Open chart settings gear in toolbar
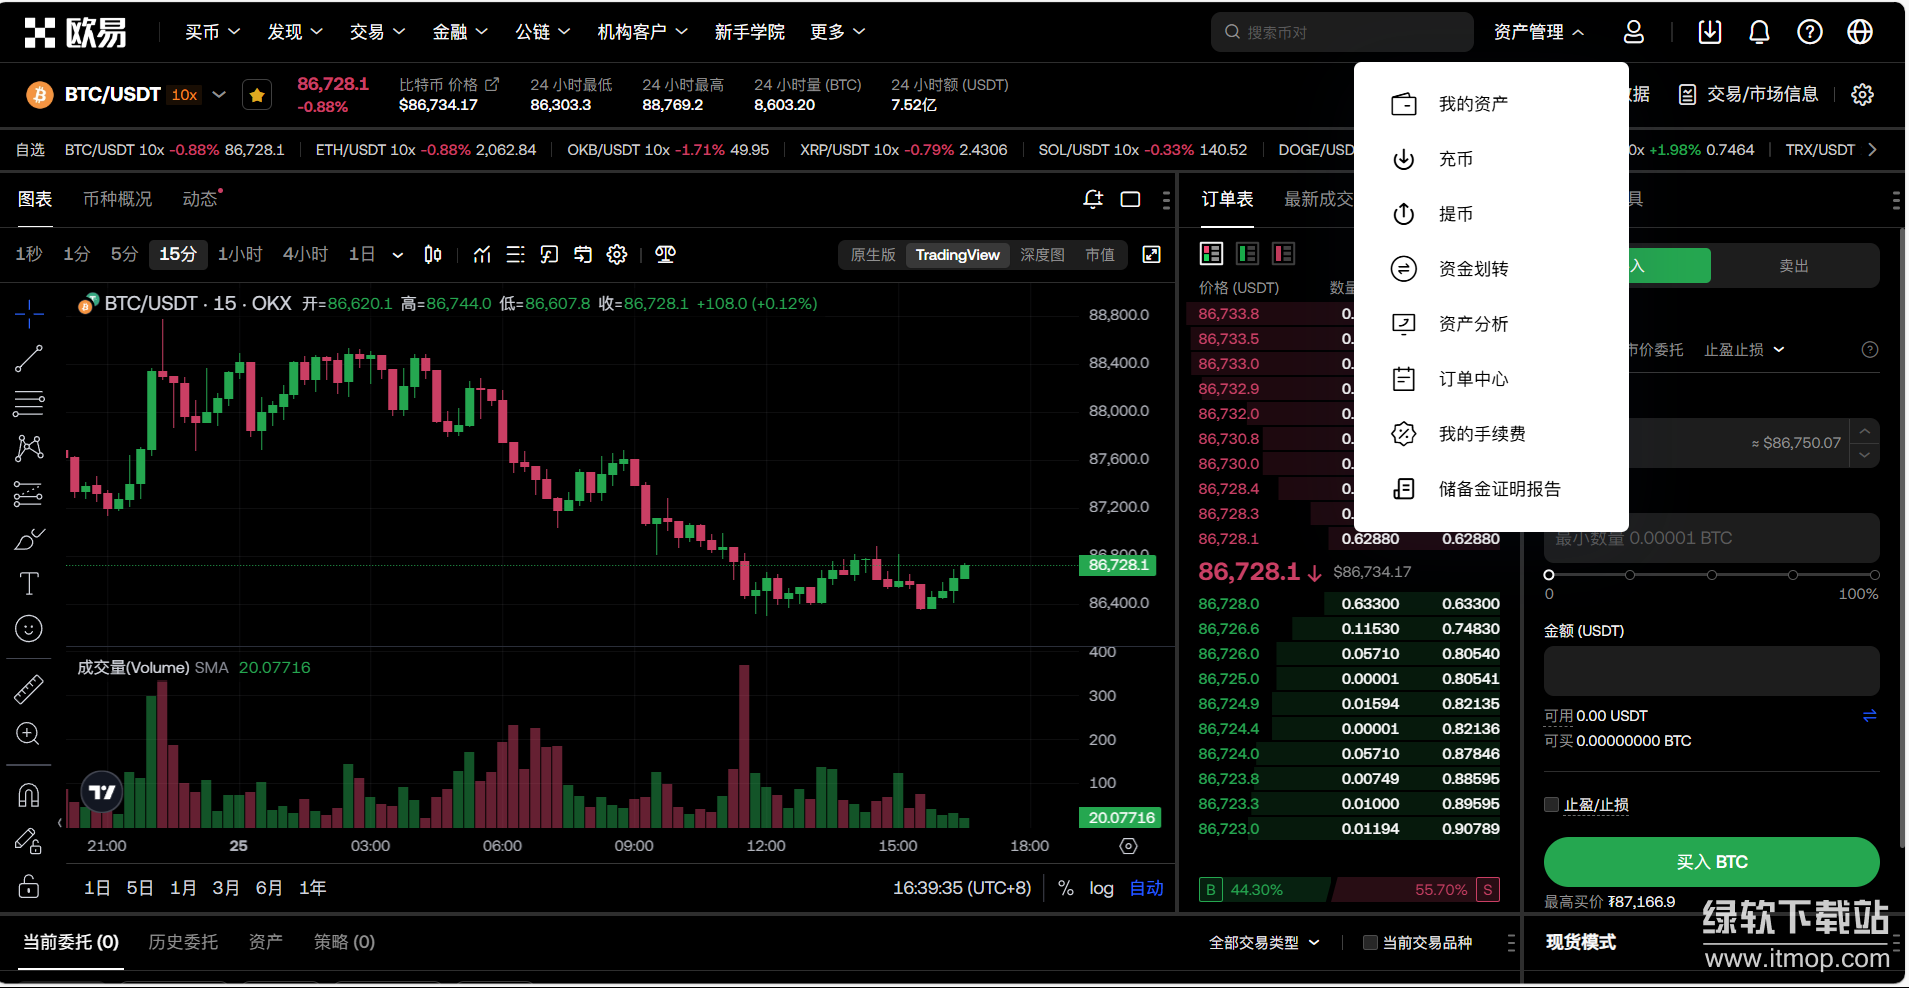Image resolution: width=1909 pixels, height=988 pixels. tap(617, 255)
